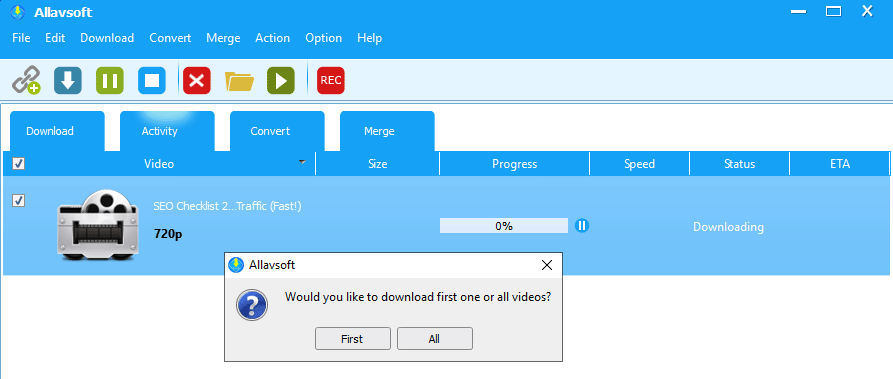Toggle the select-all checkbox in header
893x379 pixels.
(18, 164)
